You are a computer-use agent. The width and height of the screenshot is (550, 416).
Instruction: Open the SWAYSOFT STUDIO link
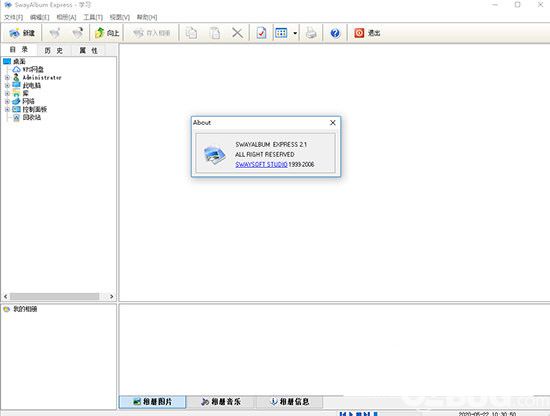tap(261, 165)
